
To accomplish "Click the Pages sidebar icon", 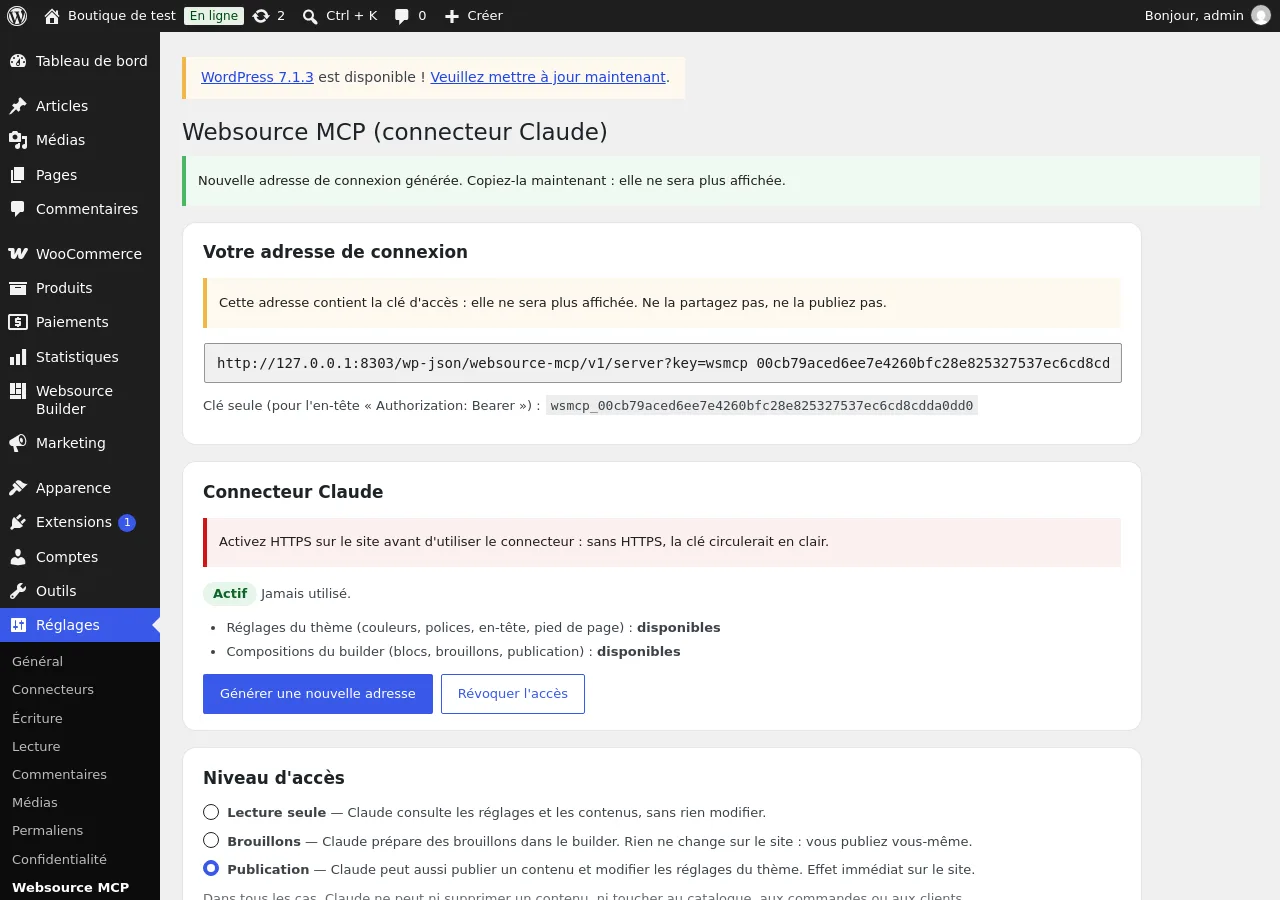I will [x=18, y=175].
